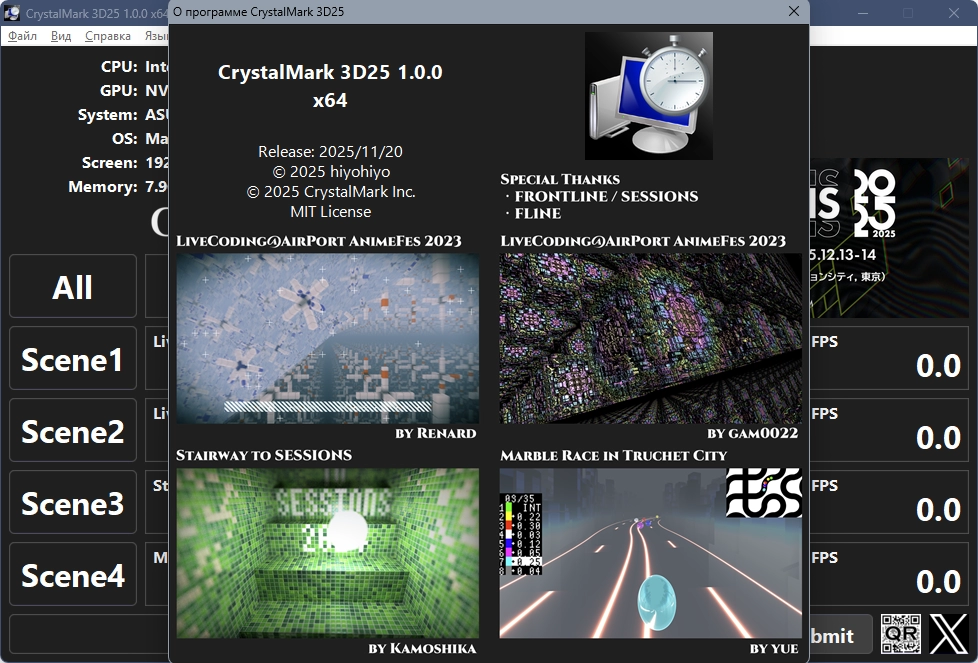Screen dimensions: 978x663
Task: Click the Marble Race in Truchet City thumbnail
Action: coord(651,553)
